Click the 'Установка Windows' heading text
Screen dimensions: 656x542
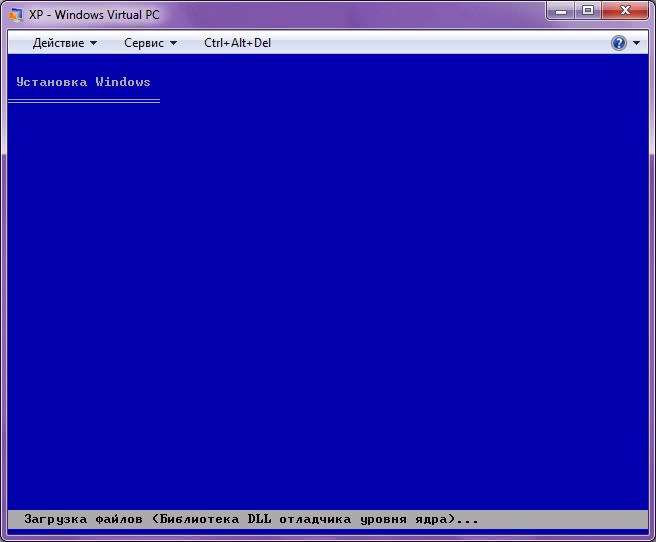click(x=83, y=82)
